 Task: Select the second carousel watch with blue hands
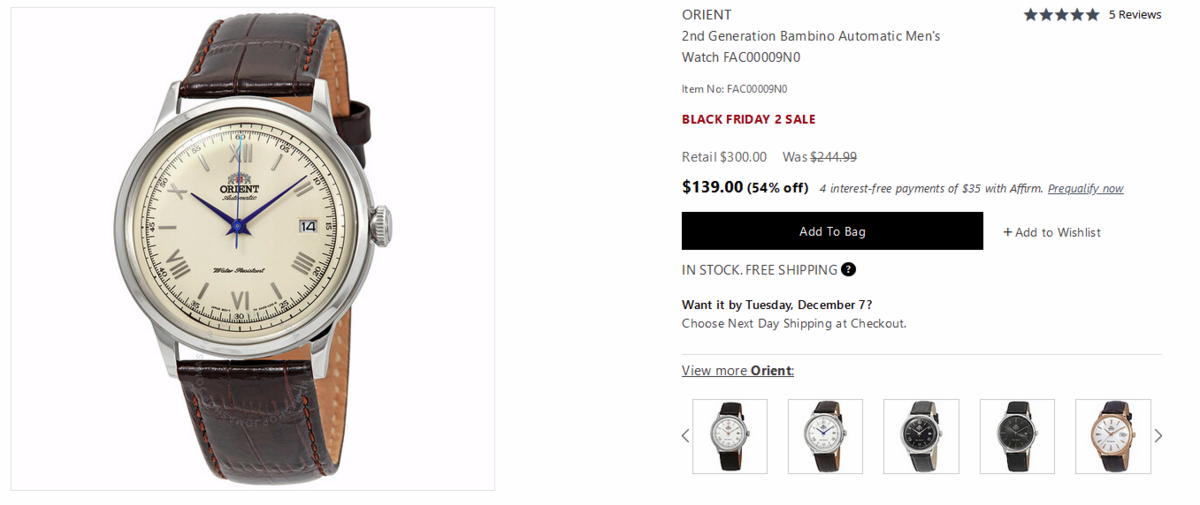(x=825, y=436)
